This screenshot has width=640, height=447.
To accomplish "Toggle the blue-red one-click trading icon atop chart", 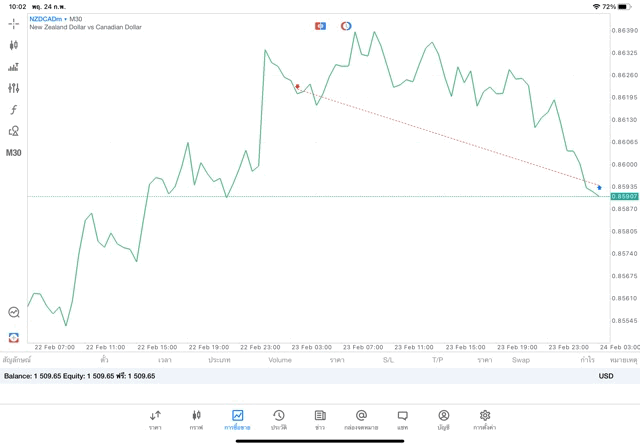I will pos(320,26).
